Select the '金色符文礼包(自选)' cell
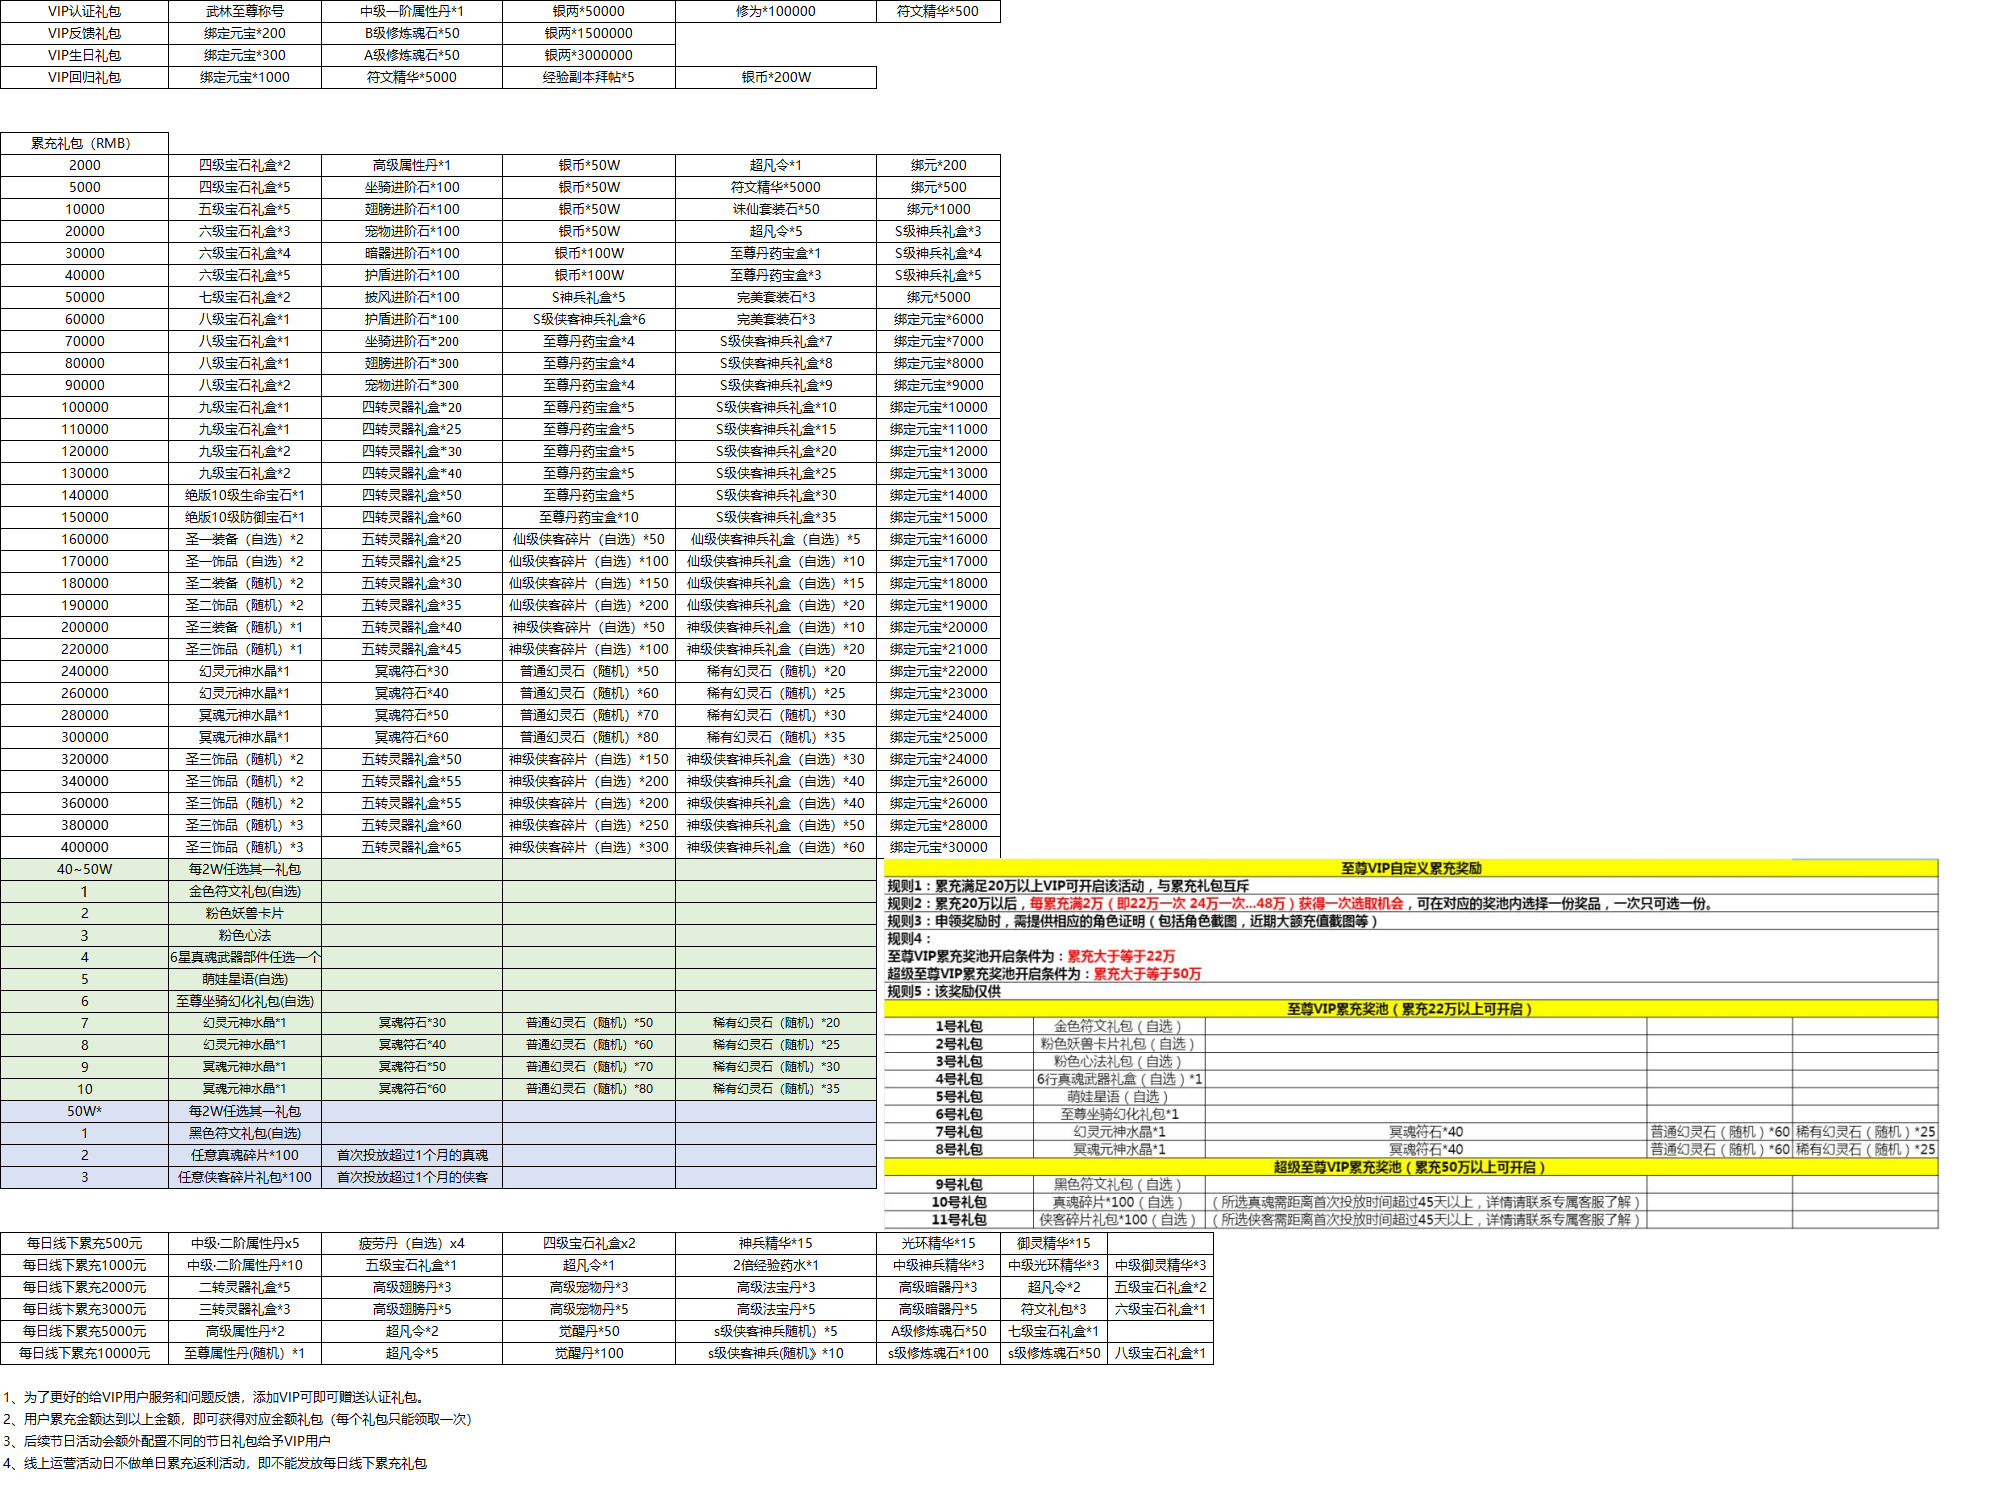The height and width of the screenshot is (1497, 2006). [245, 891]
